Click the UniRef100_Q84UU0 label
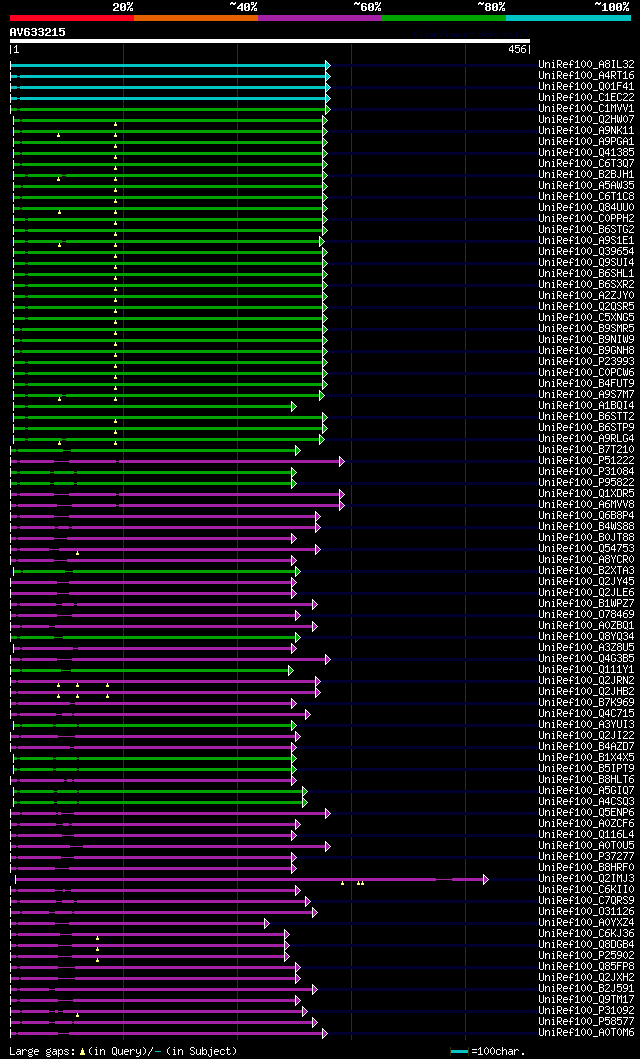This screenshot has height=1059, width=640. [x=586, y=208]
